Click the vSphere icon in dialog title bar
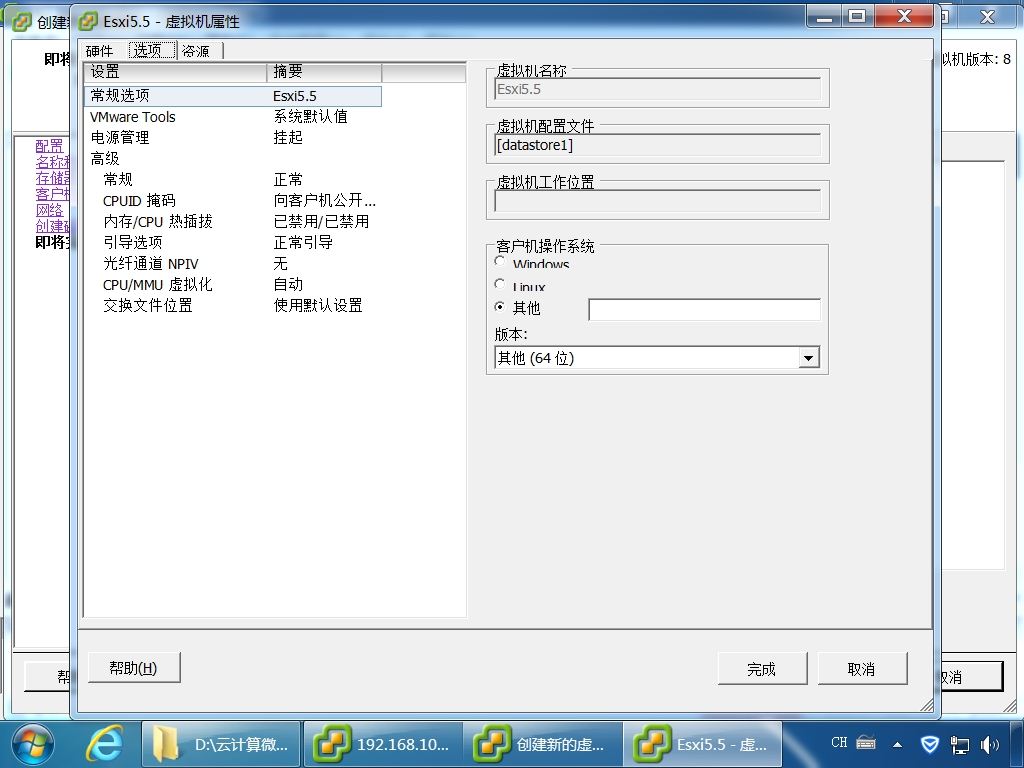 (88, 22)
